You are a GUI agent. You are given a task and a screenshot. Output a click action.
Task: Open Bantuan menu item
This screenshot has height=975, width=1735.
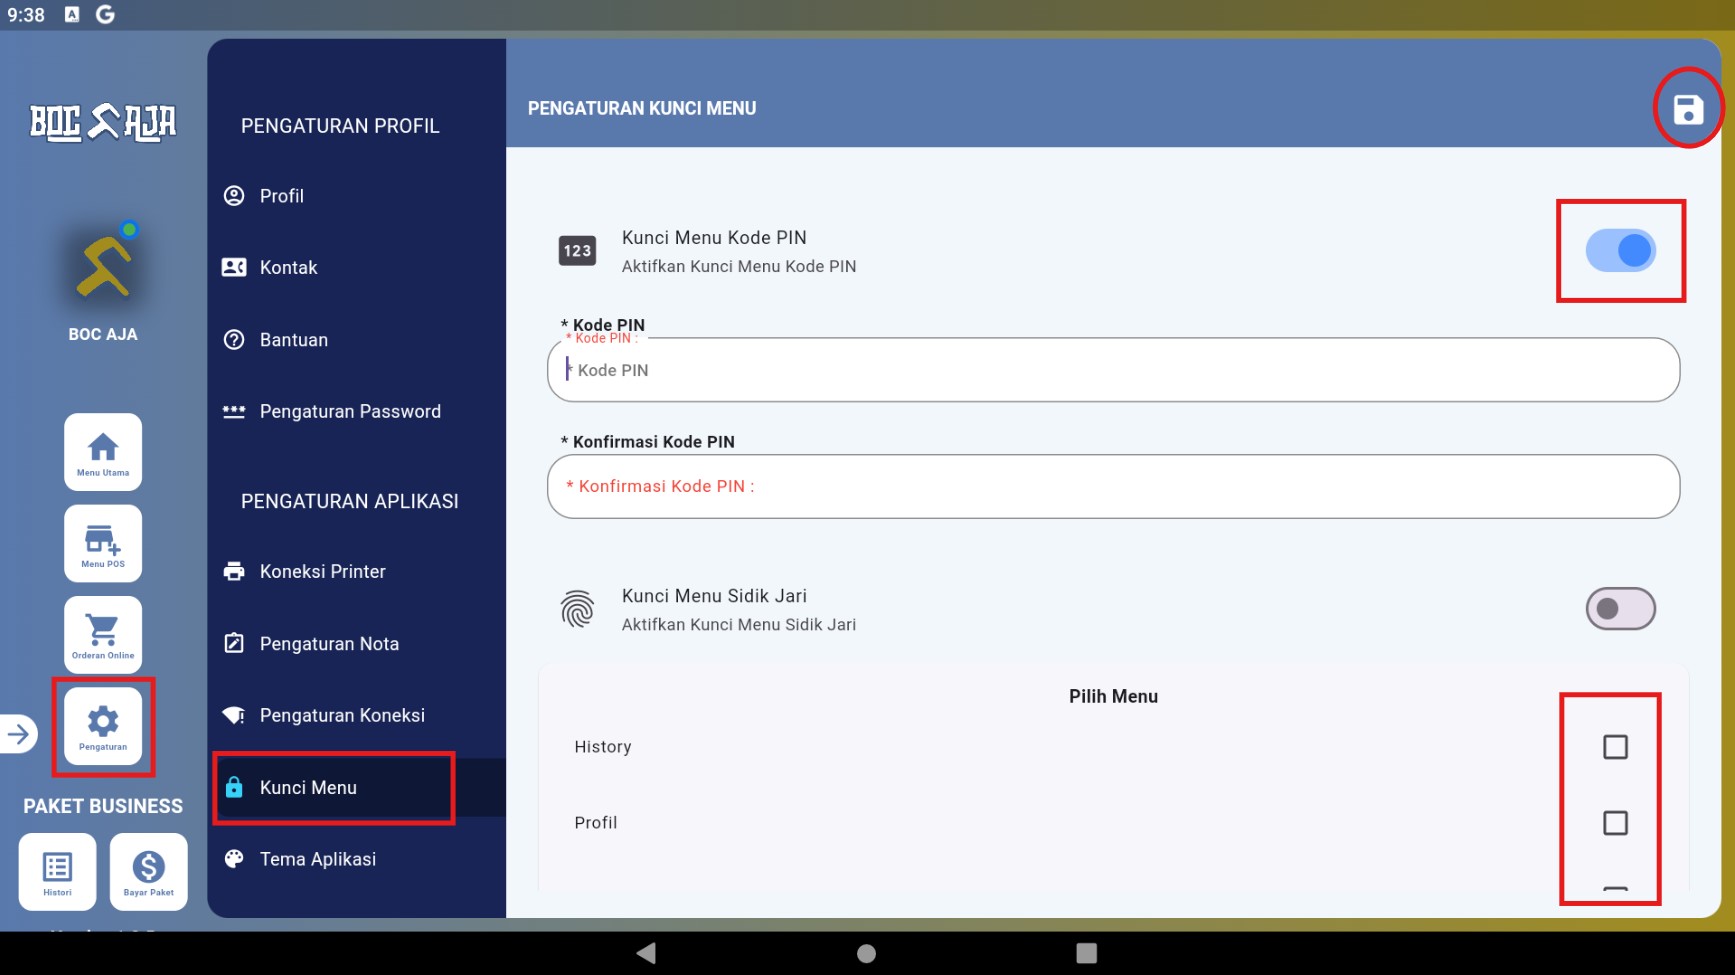tap(356, 340)
